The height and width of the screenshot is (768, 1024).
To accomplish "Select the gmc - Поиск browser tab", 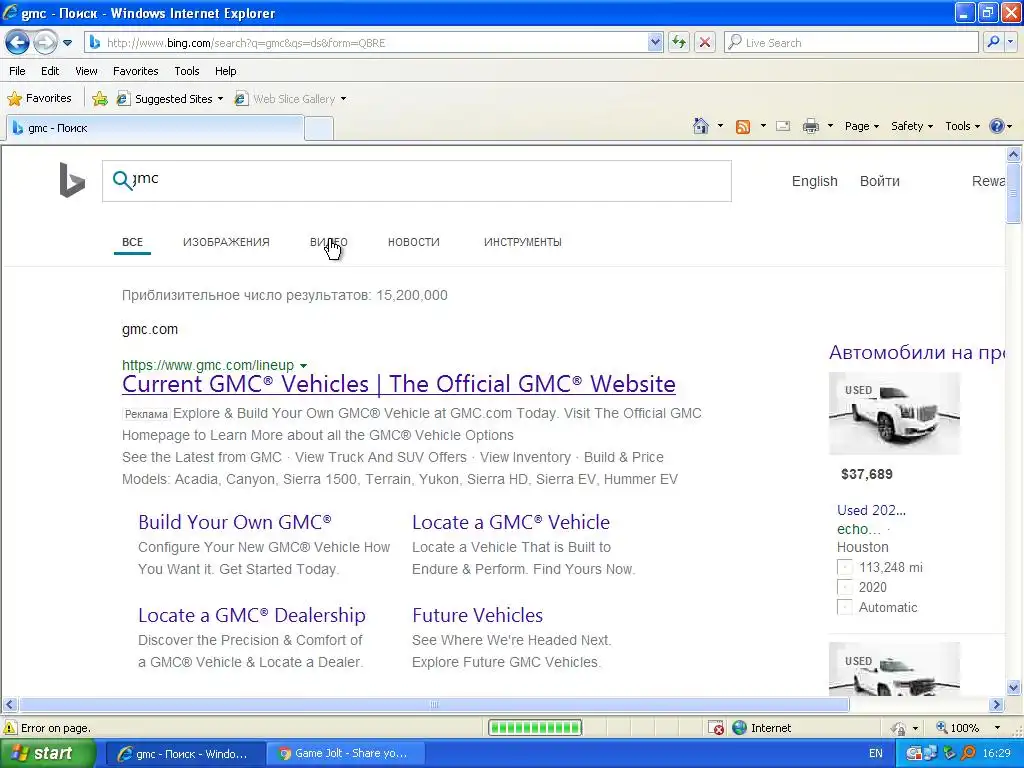I will pyautogui.click(x=155, y=128).
